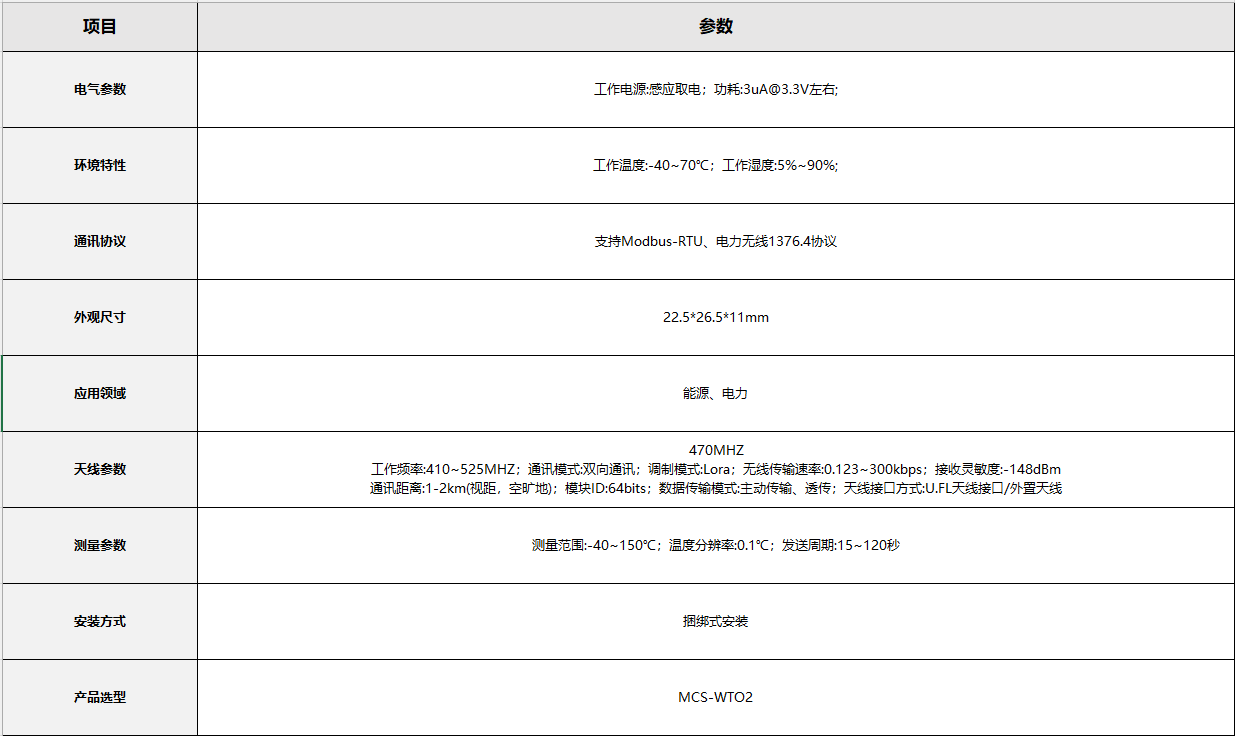Click the 环境特性 row label
This screenshot has height=736, width=1235.
tap(100, 165)
